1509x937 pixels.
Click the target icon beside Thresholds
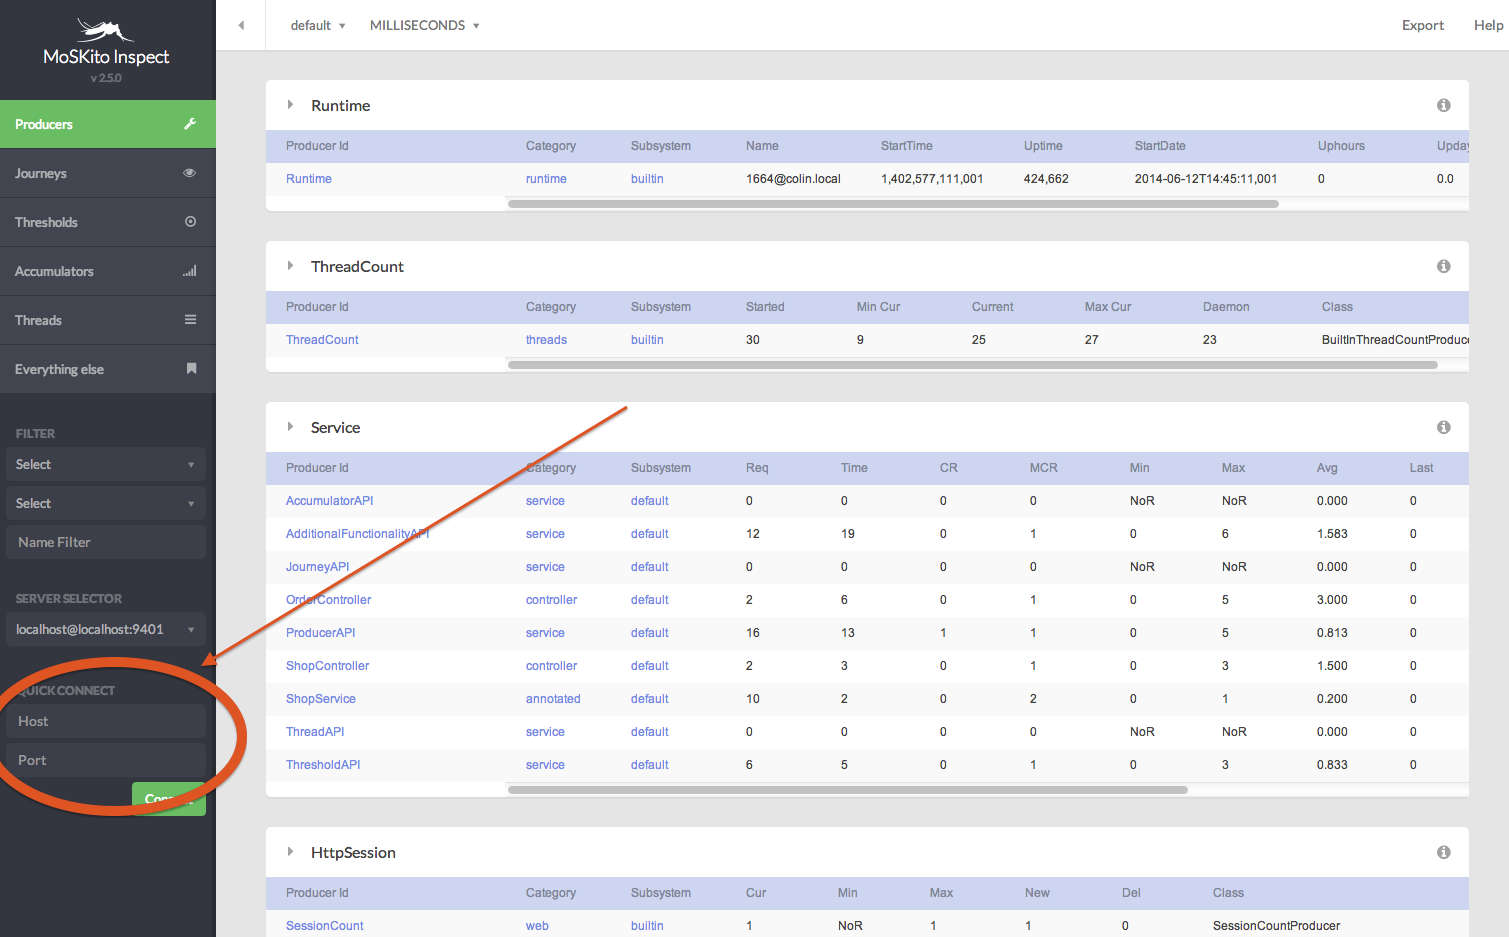point(190,222)
